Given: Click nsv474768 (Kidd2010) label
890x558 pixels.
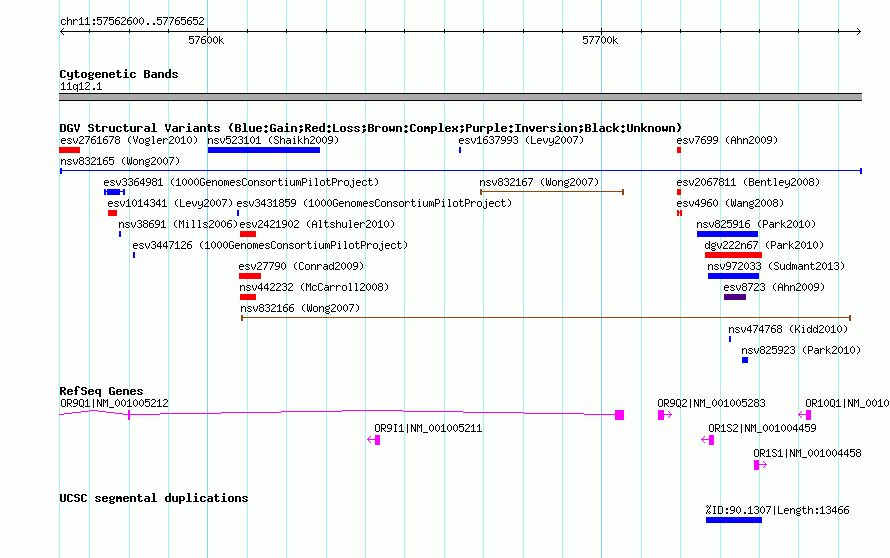Looking at the screenshot, I should click(x=788, y=329).
